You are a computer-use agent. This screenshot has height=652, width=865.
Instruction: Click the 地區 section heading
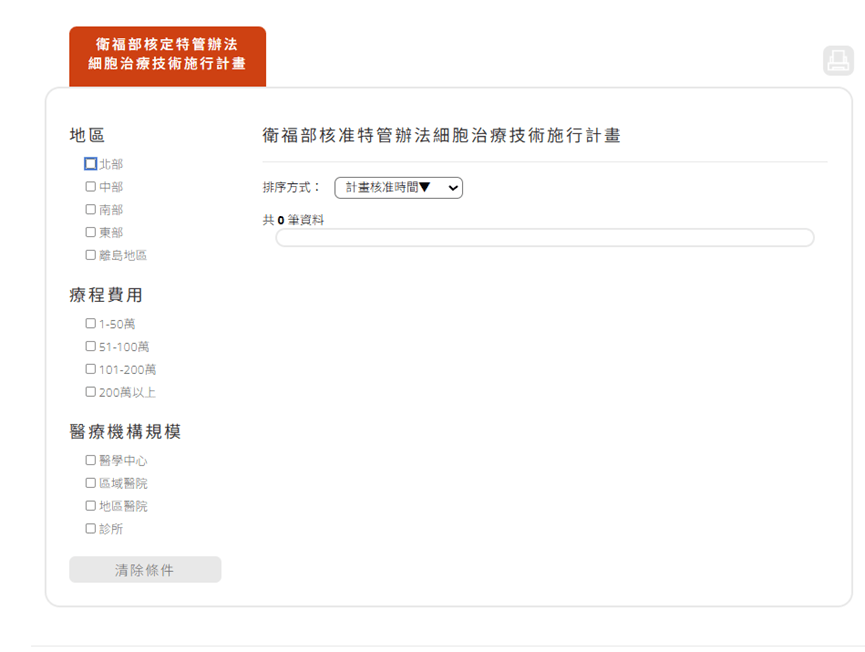click(x=87, y=135)
